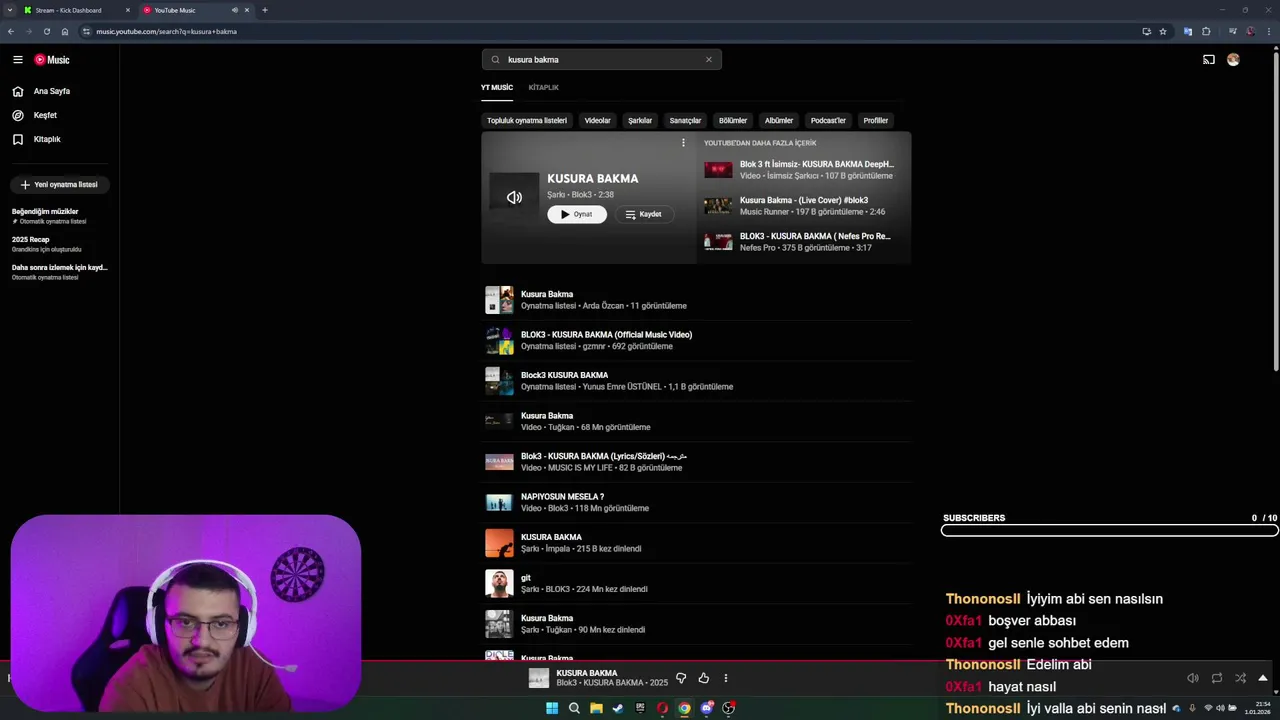Filter by Topluluk oynatma listeleri chip
1280x720 pixels.
527,120
